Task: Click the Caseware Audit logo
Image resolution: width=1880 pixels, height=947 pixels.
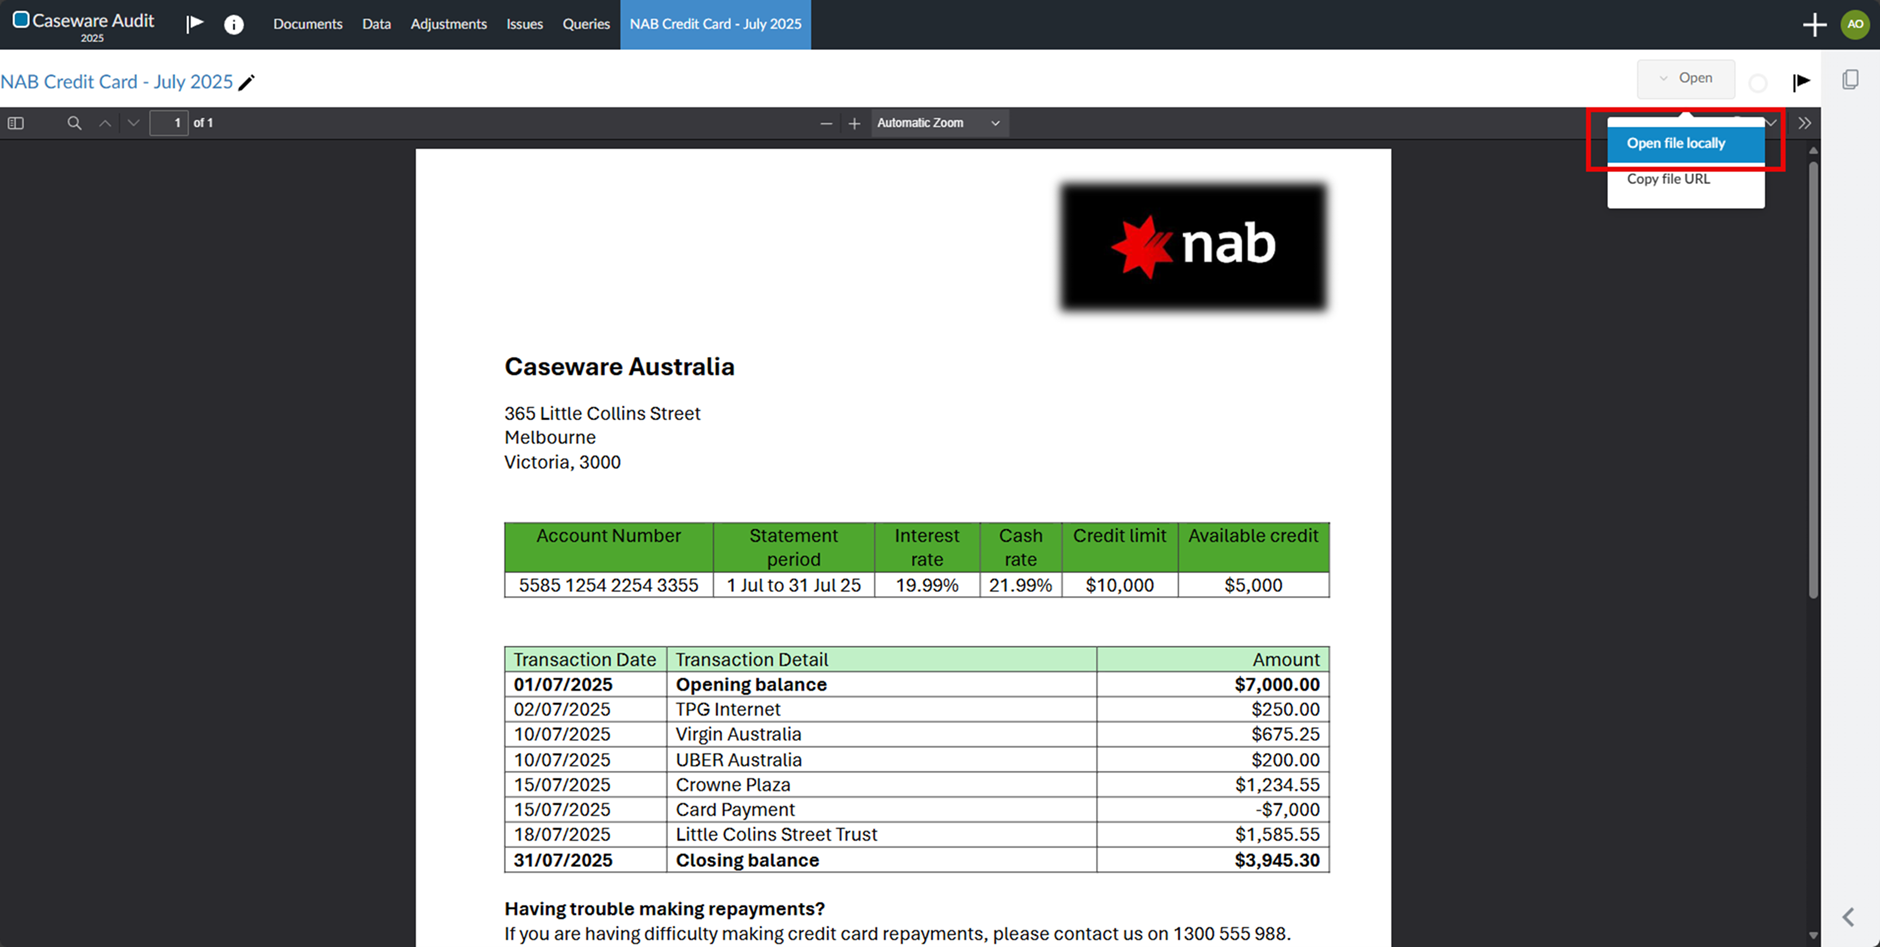Action: pos(84,24)
